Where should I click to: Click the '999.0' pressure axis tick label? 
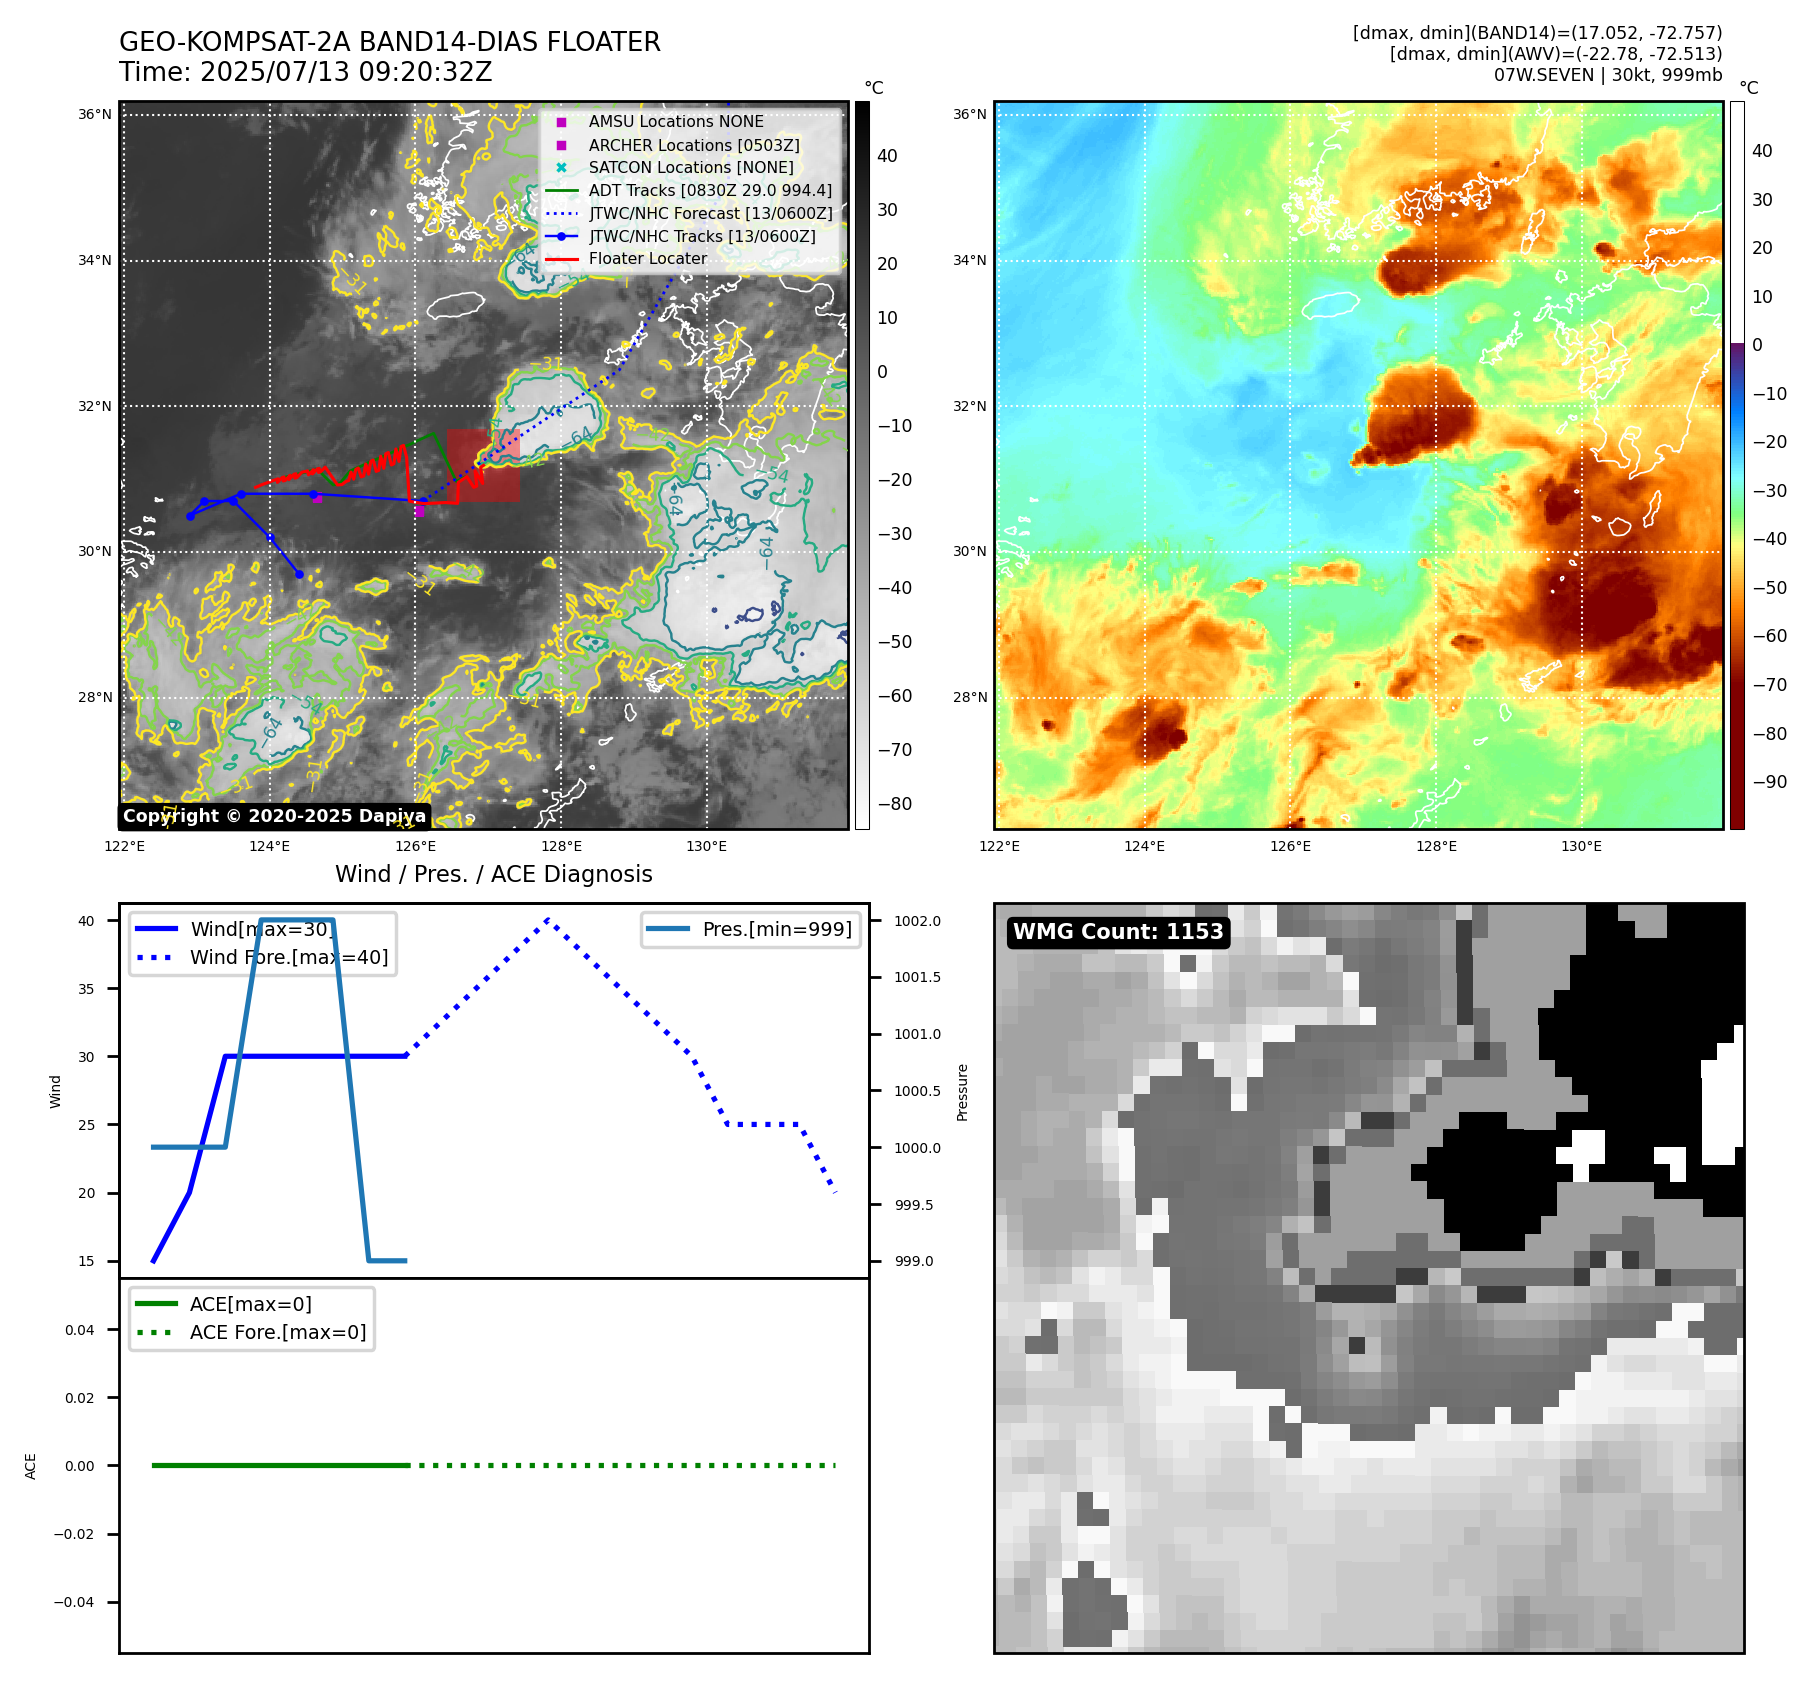click(914, 1261)
